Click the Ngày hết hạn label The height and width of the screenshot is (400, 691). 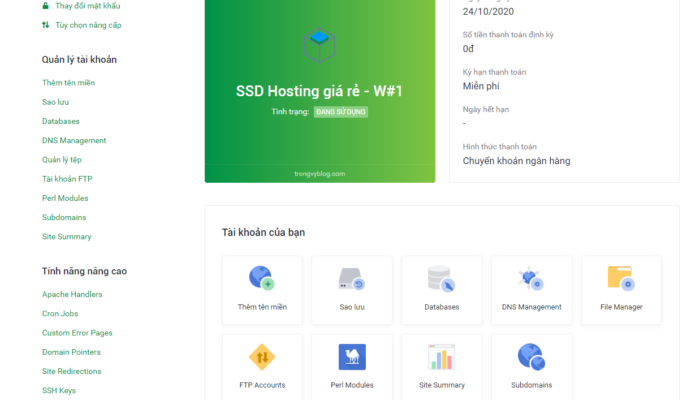coord(486,109)
